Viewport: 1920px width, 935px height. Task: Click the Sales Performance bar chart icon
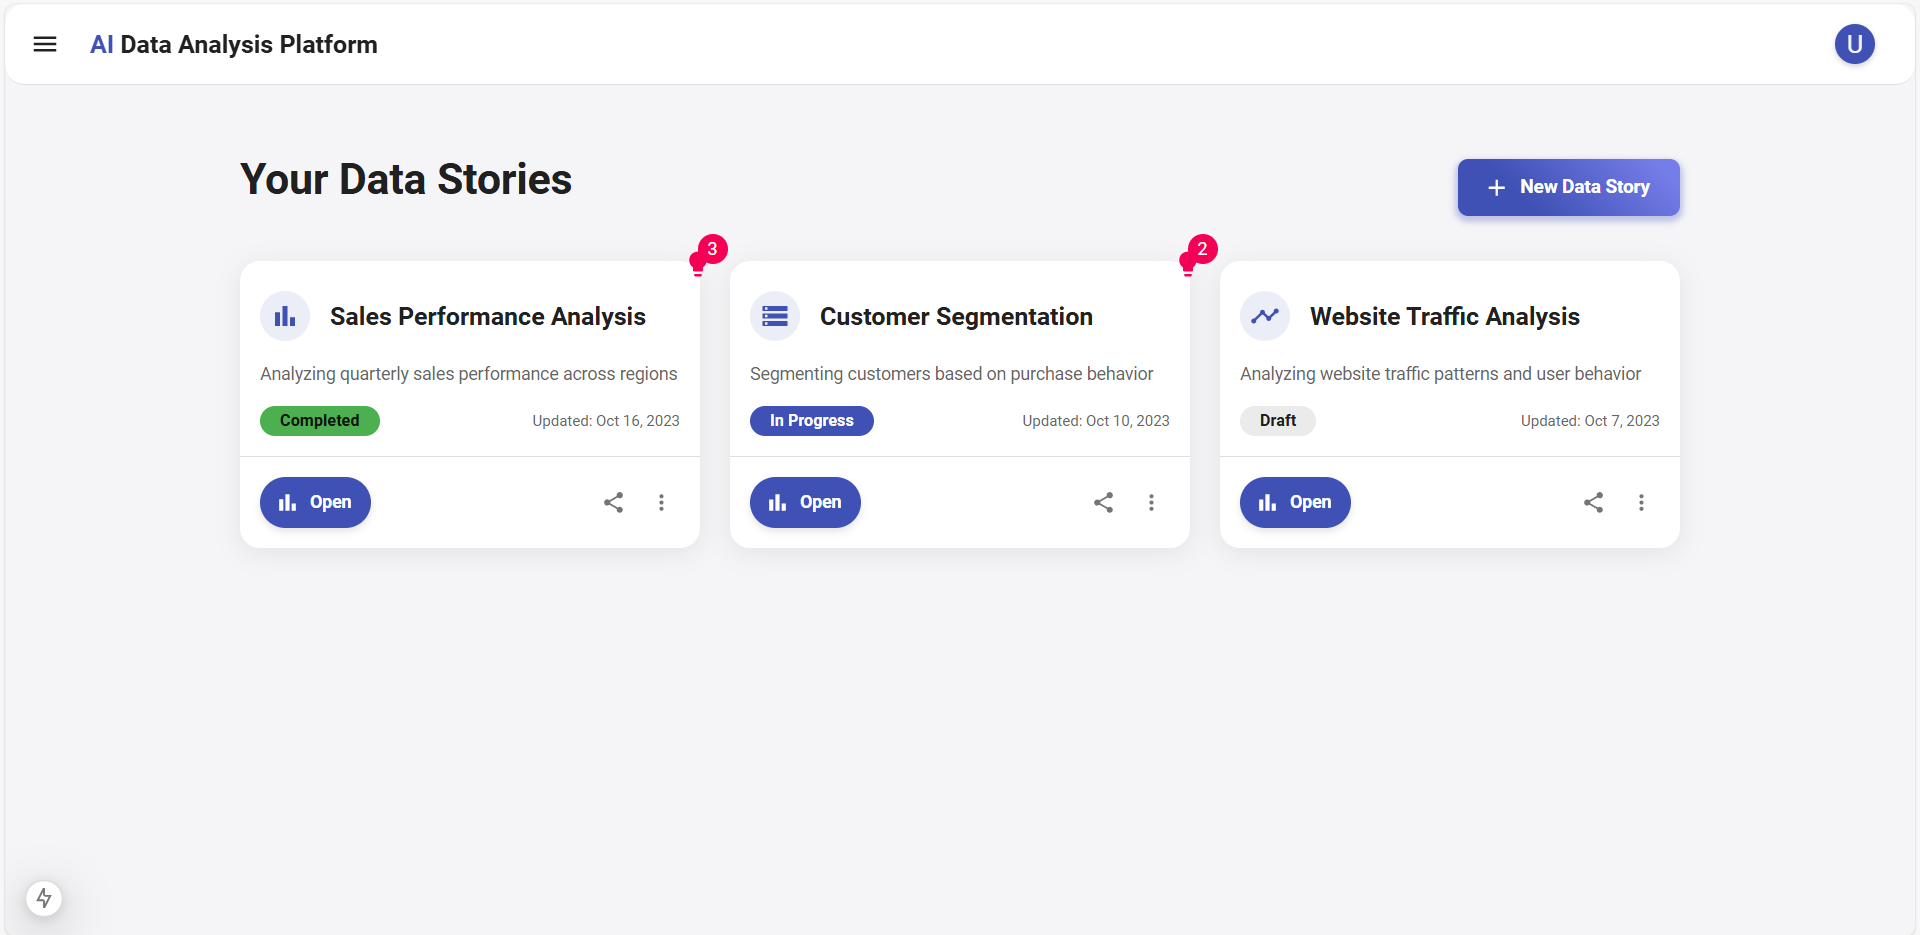pos(285,317)
